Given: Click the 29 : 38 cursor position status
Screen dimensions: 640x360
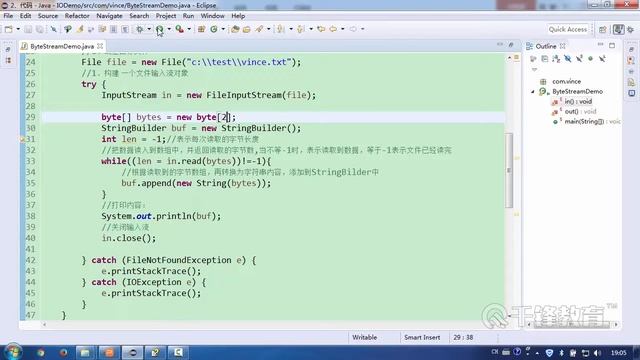Looking at the screenshot, I should (463, 338).
